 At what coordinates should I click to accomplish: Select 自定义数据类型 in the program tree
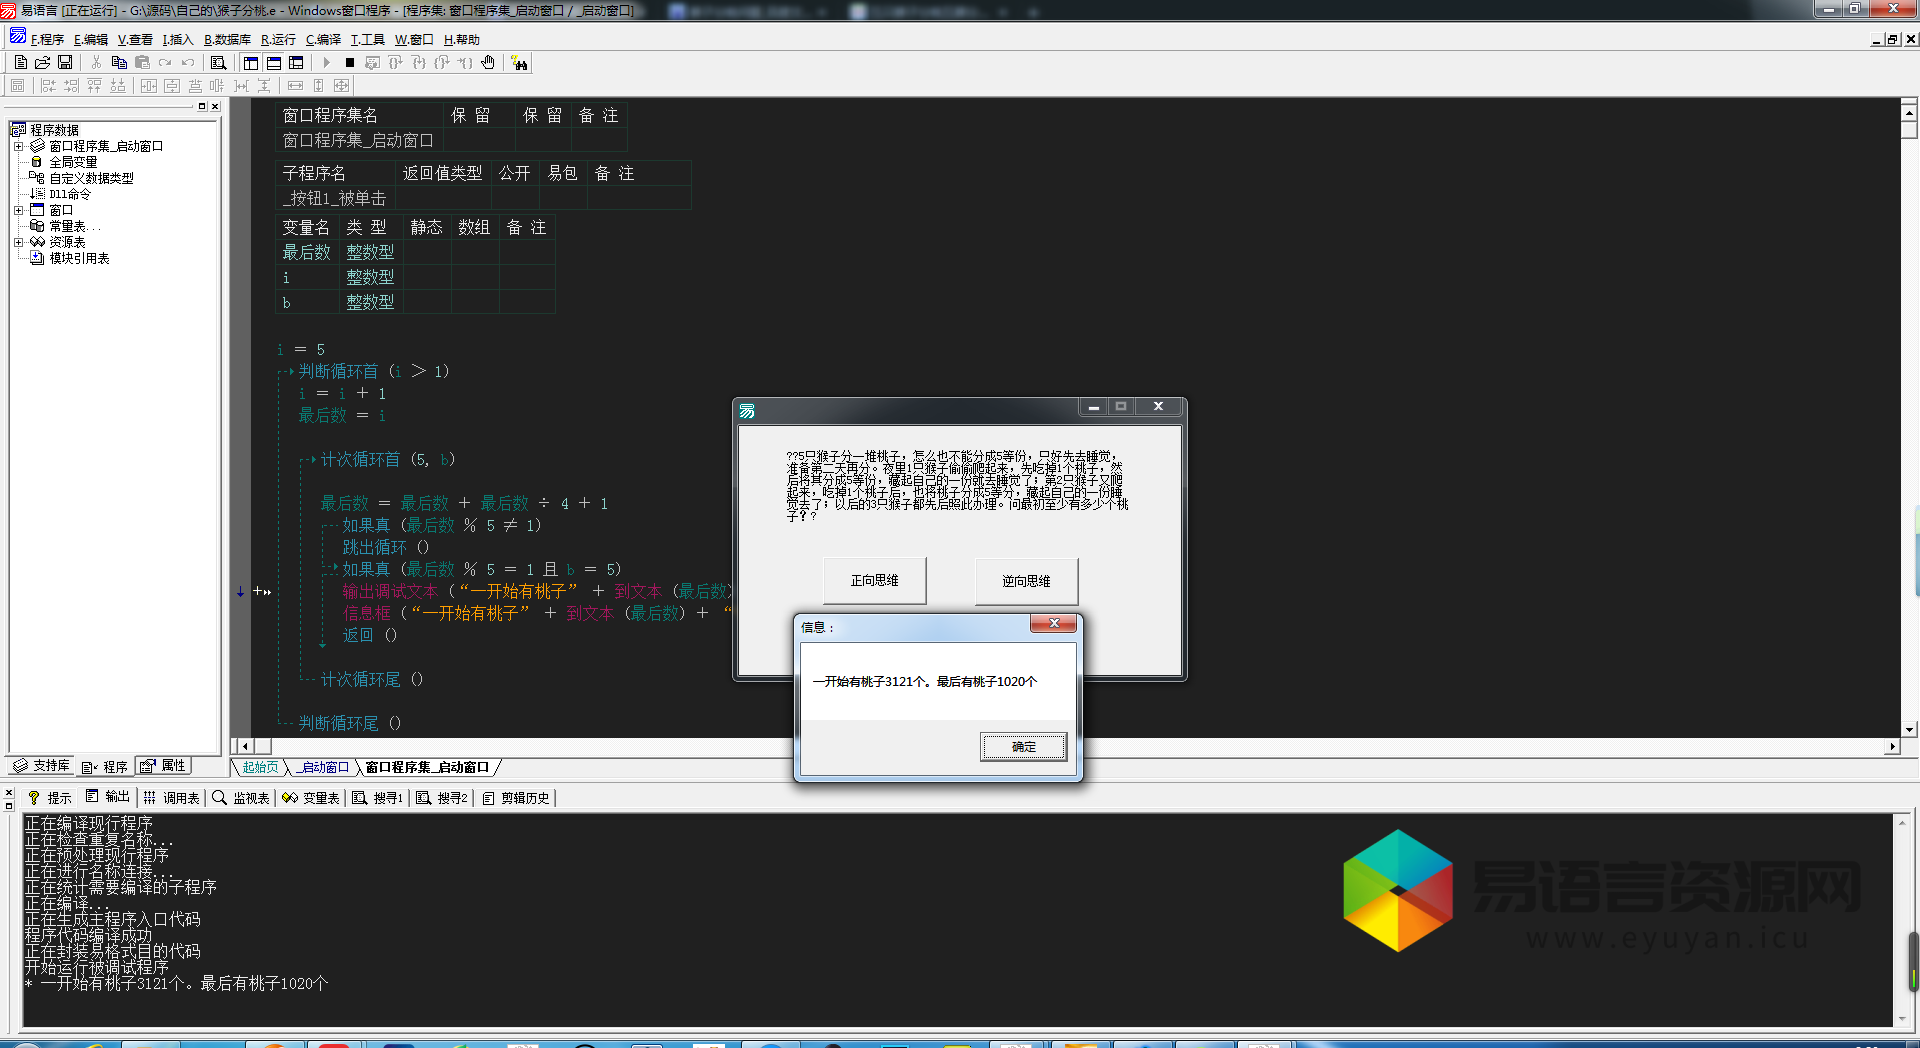pos(91,178)
